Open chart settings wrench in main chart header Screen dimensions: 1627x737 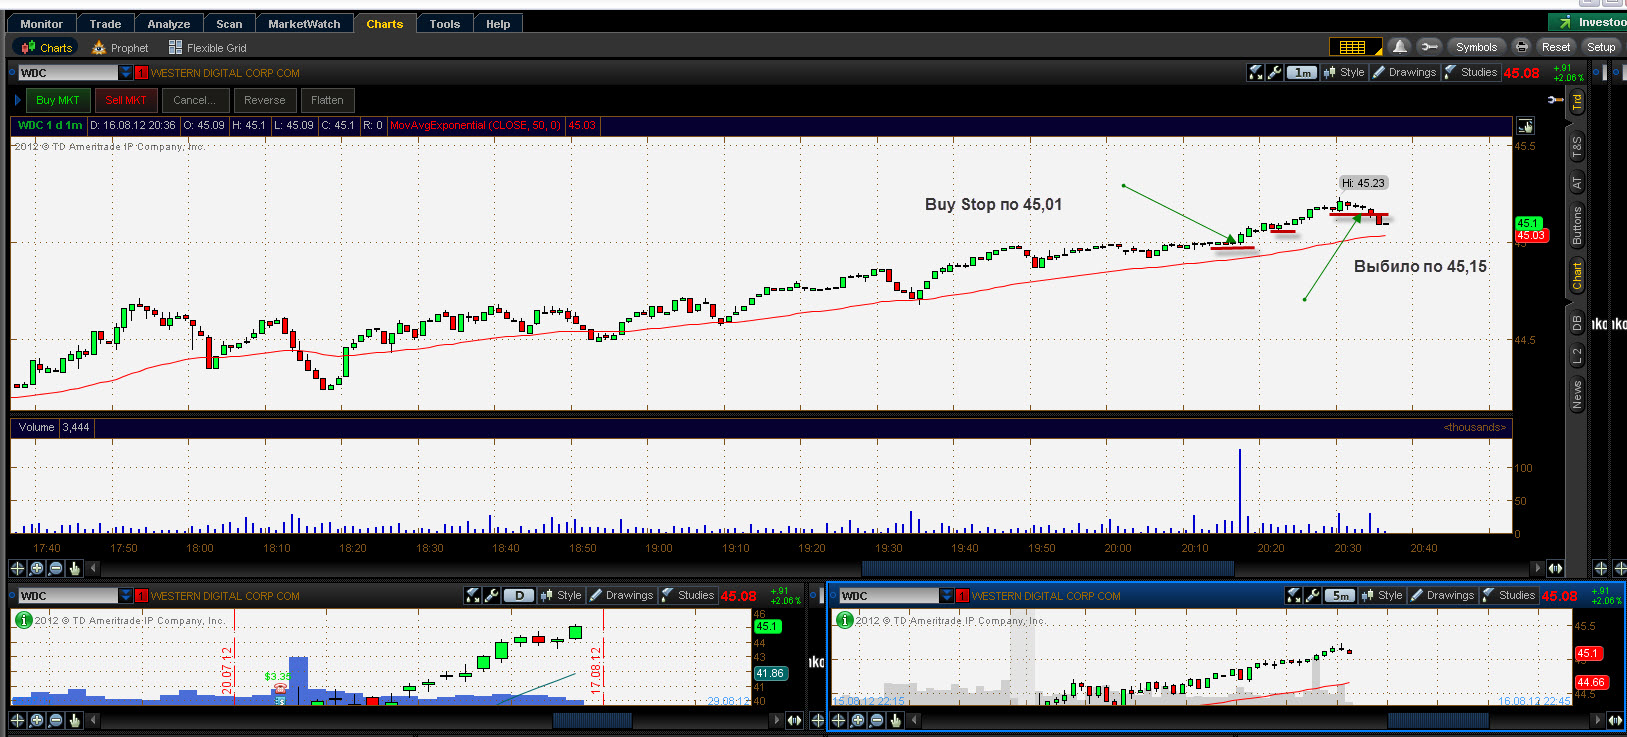point(1275,72)
